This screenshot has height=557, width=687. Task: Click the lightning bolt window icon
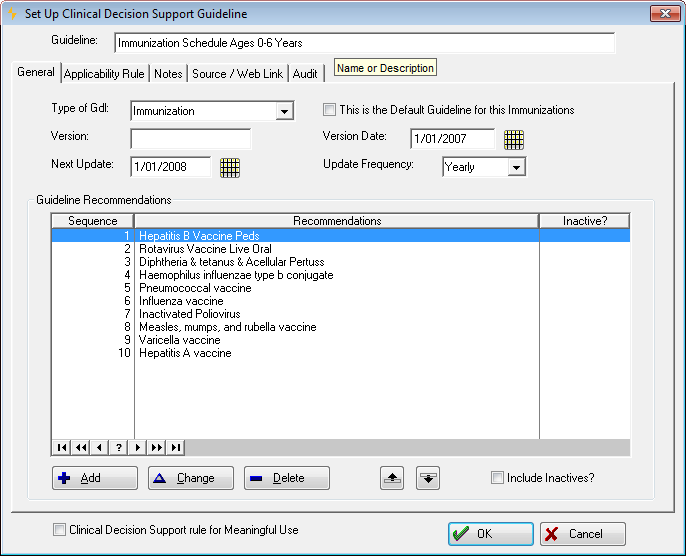coord(13,14)
